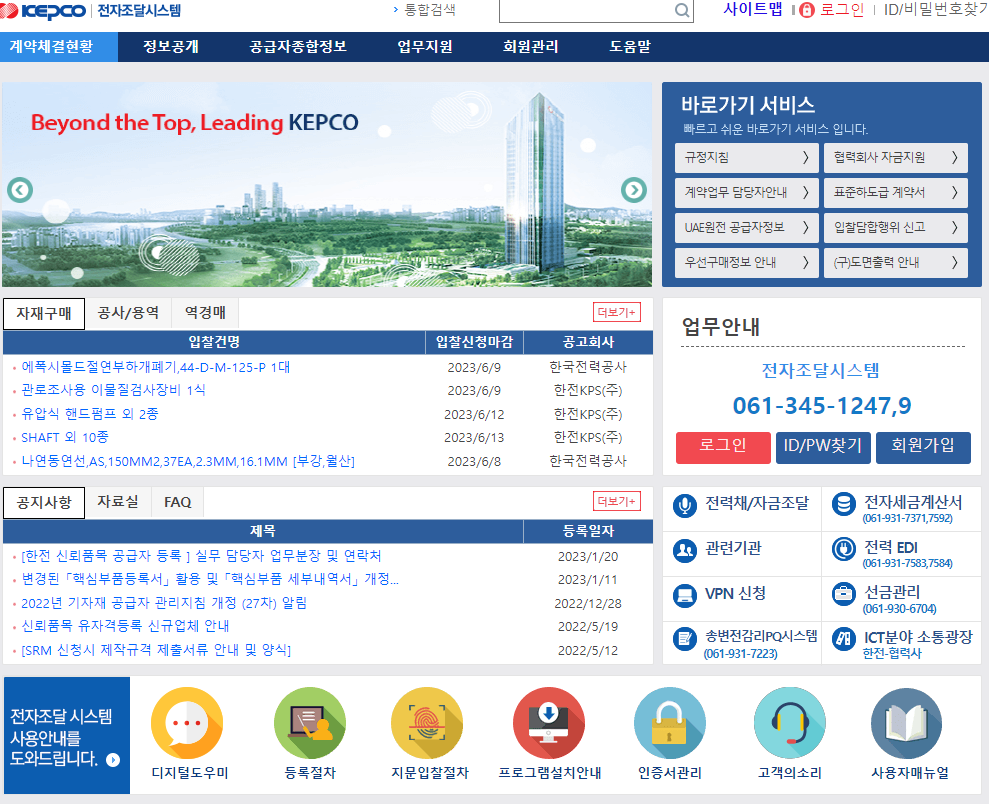This screenshot has height=804, width=989.
Task: Open notice 신뢰품목 유자격등록 신규업체 안내
Action: pos(126,627)
